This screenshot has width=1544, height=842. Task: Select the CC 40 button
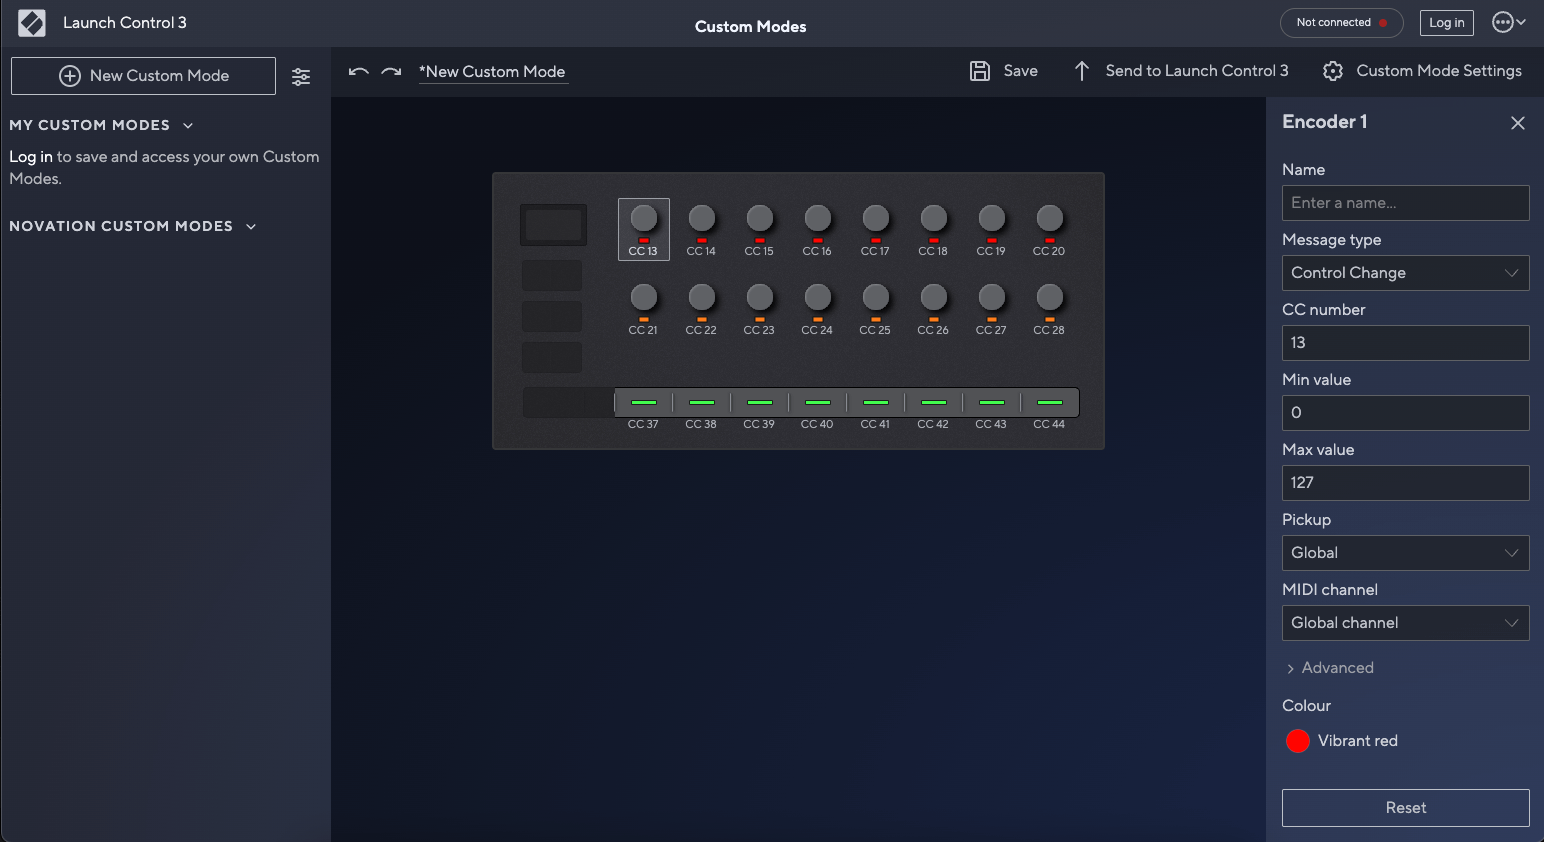818,402
